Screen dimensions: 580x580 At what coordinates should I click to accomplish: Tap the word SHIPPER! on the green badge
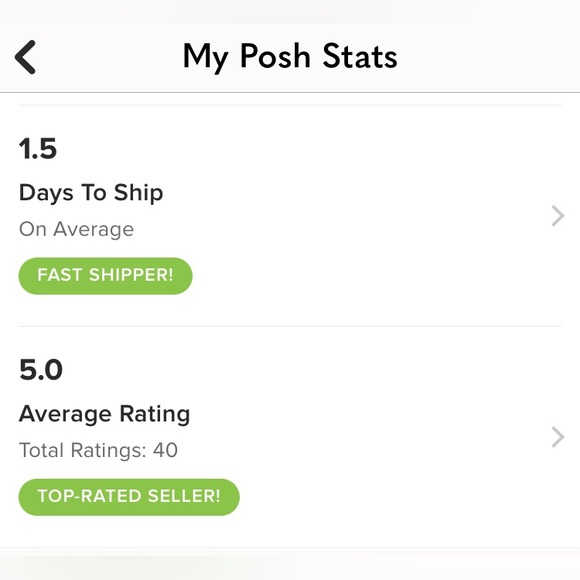pyautogui.click(x=131, y=275)
